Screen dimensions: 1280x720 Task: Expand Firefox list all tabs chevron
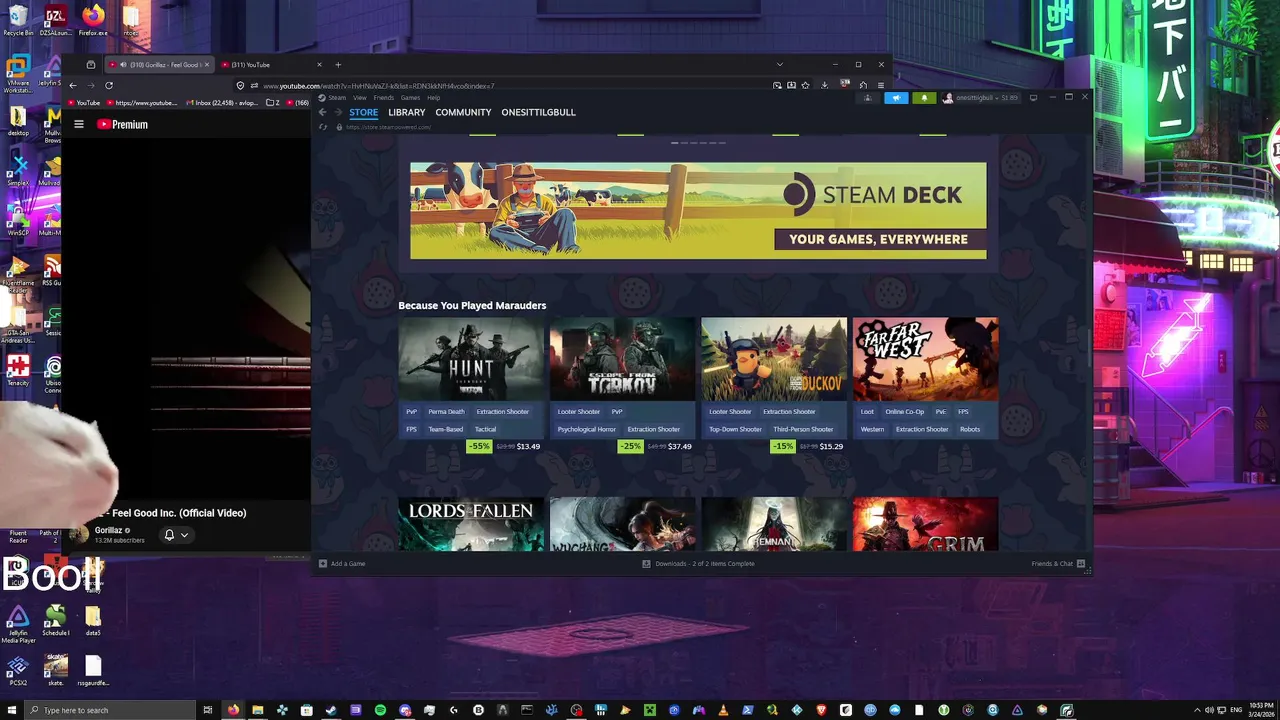(779, 65)
